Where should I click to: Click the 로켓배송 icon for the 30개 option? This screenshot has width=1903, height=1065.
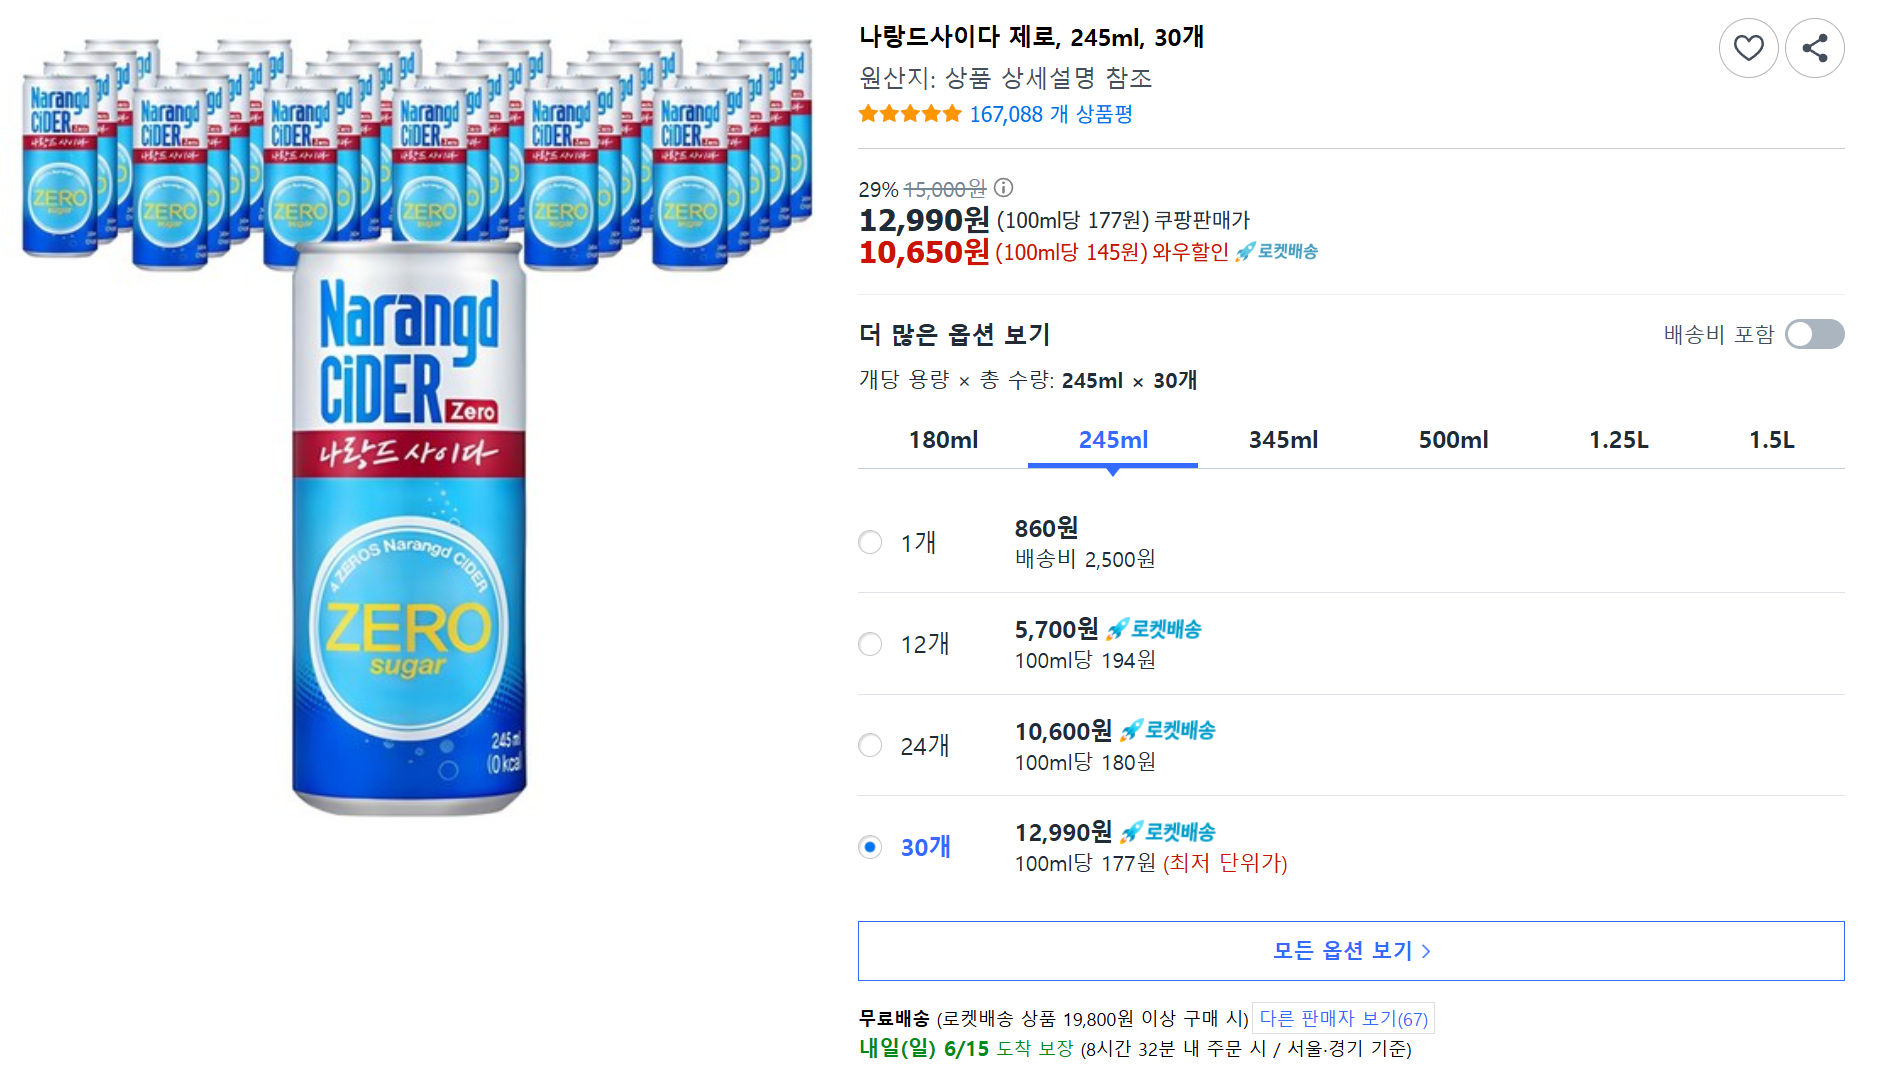click(1131, 831)
